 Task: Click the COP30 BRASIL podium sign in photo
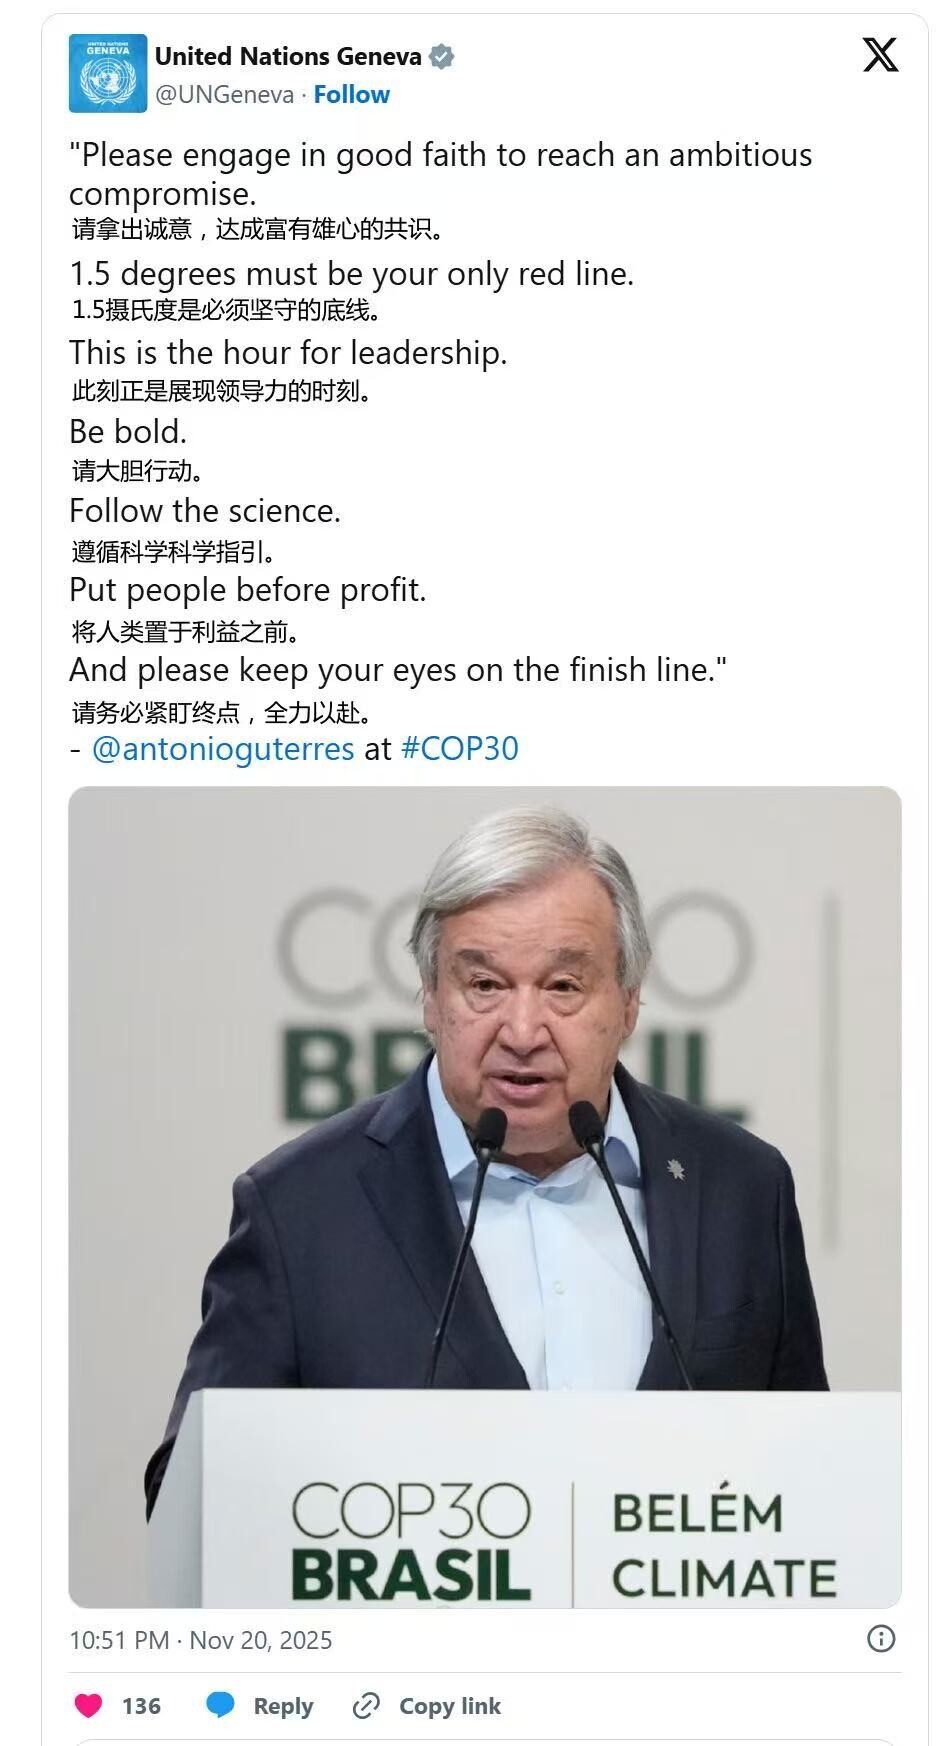(411, 1541)
